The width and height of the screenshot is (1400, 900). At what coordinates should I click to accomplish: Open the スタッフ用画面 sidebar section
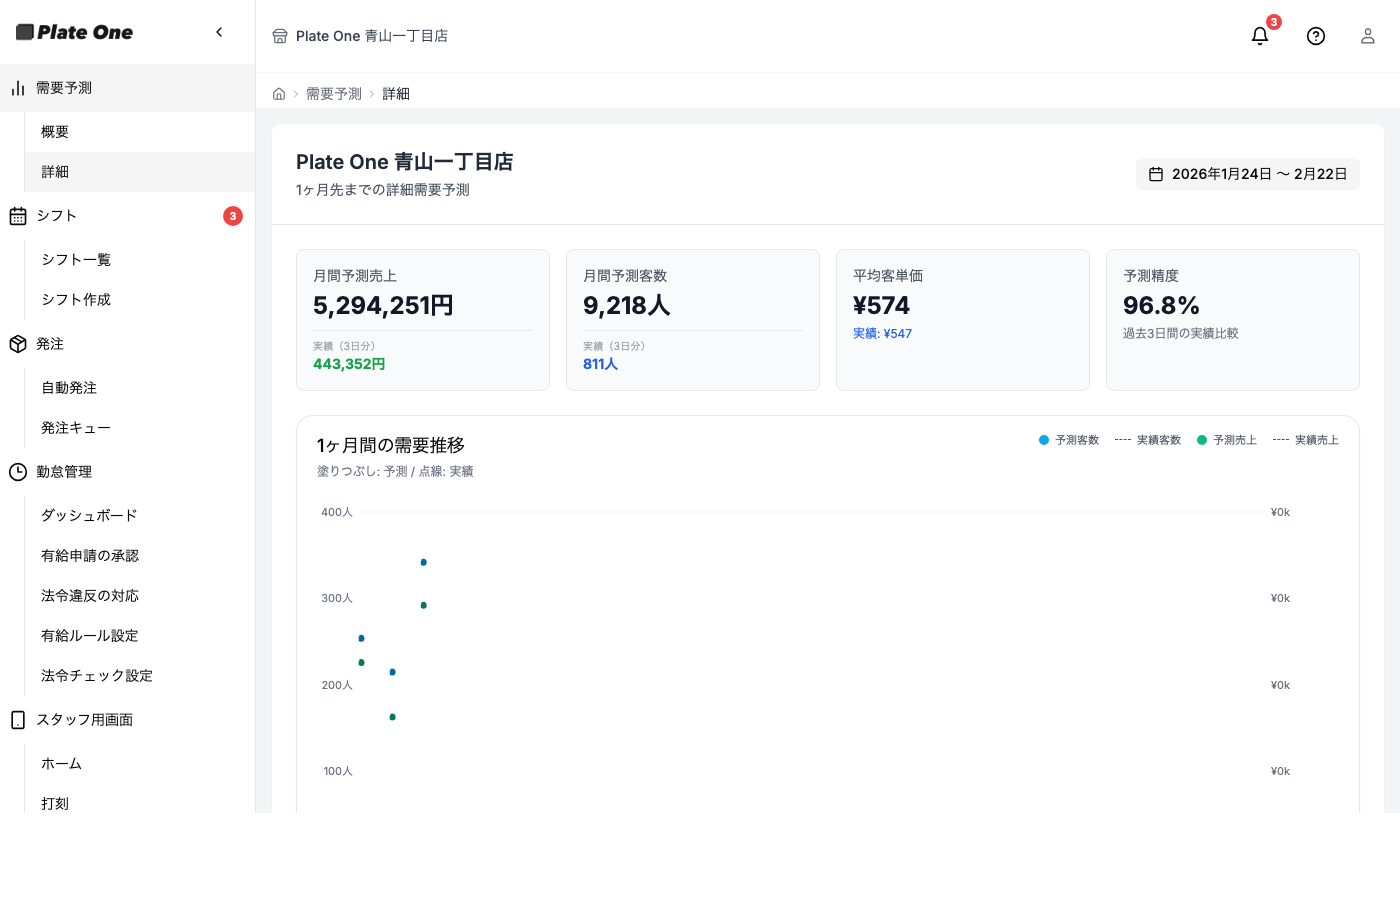128,720
